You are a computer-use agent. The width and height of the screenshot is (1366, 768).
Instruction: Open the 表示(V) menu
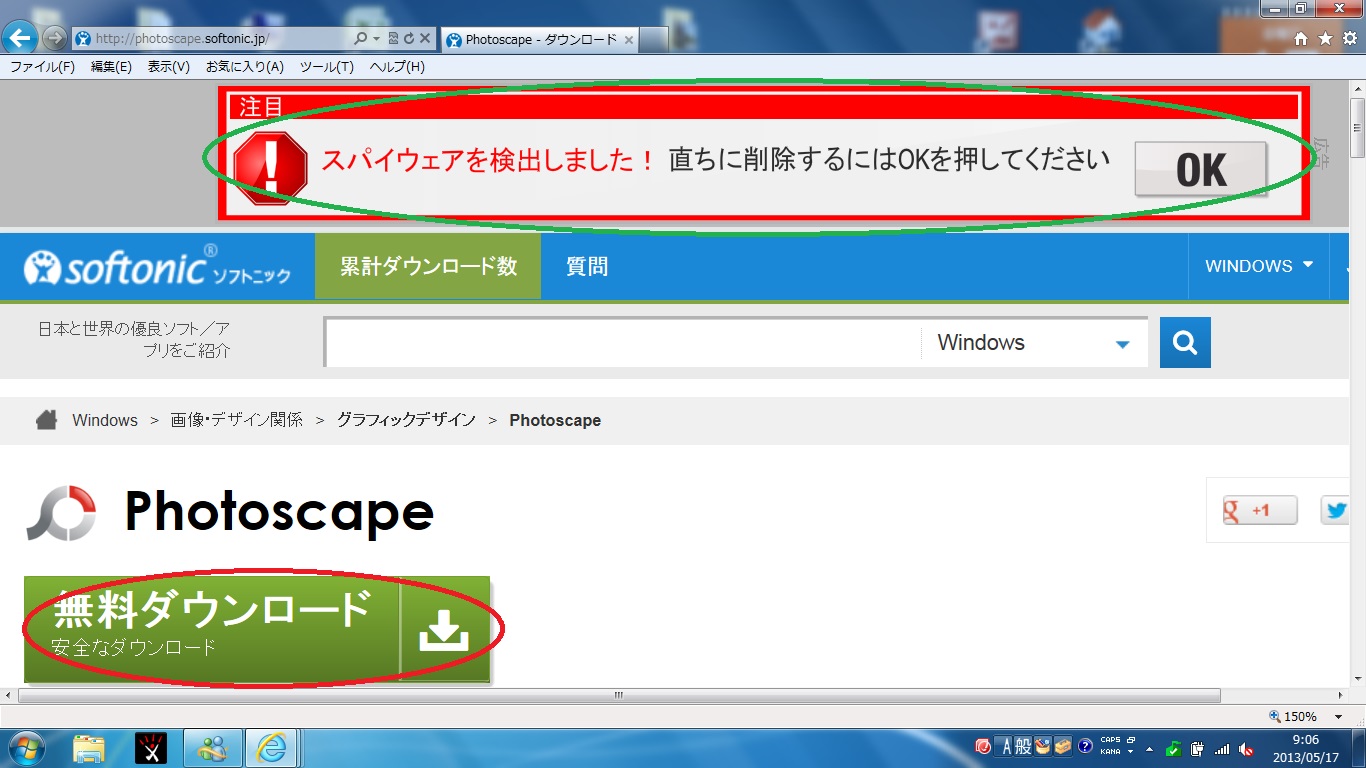click(169, 67)
